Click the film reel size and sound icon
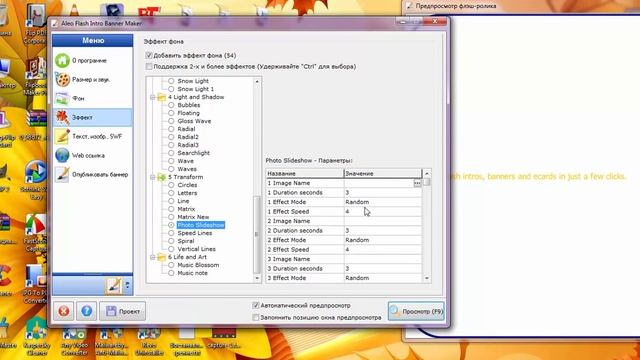This screenshot has height=360, width=640. pyautogui.click(x=62, y=80)
